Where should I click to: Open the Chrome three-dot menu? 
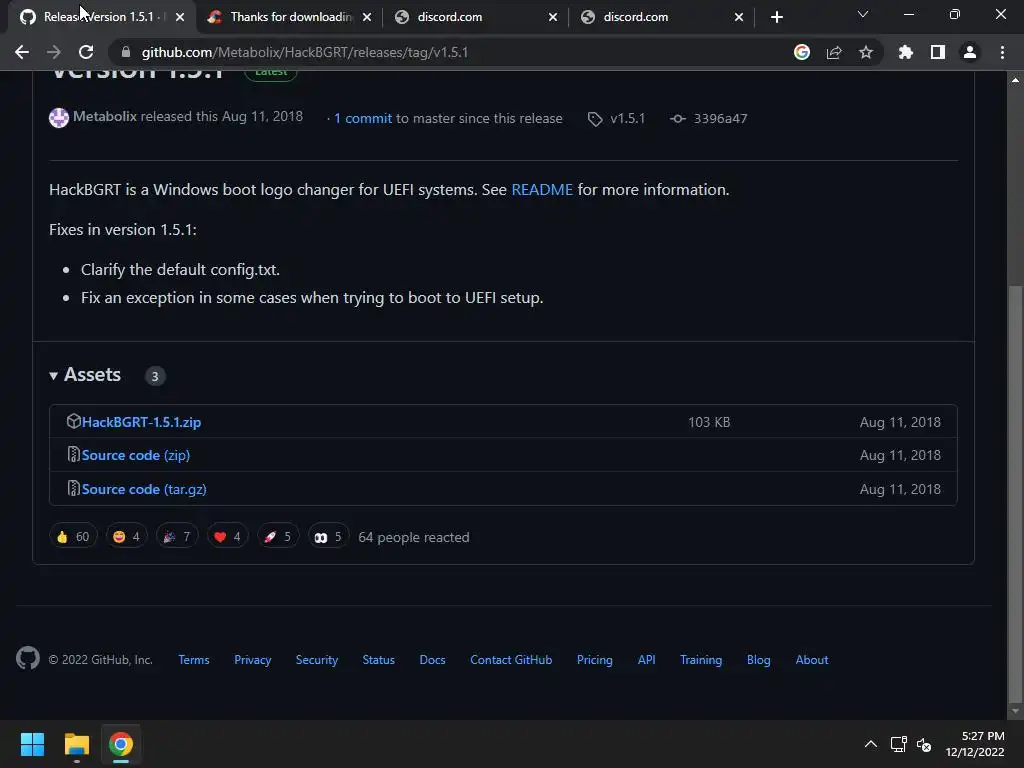1002,52
